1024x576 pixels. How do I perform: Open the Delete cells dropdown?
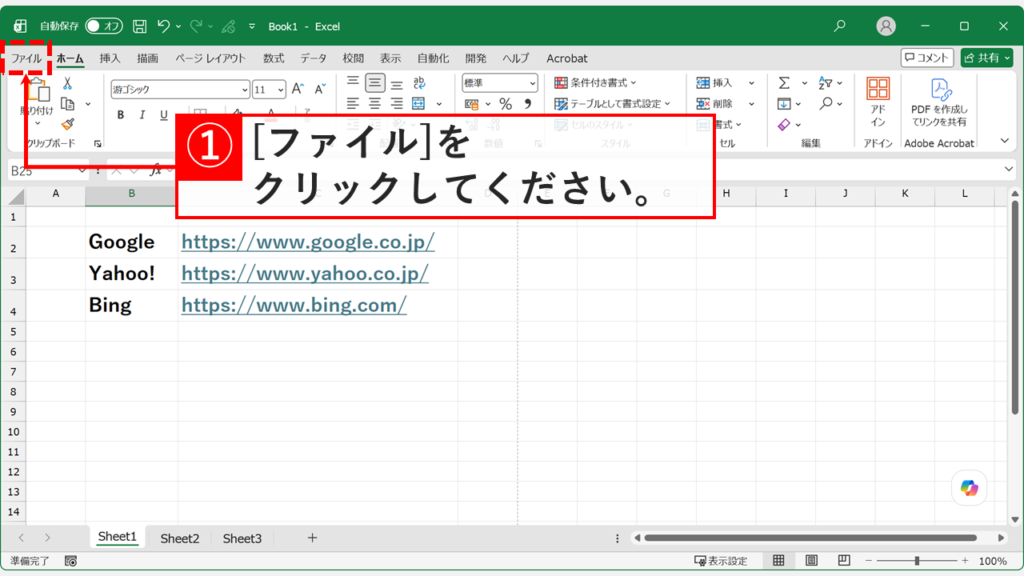coord(751,103)
